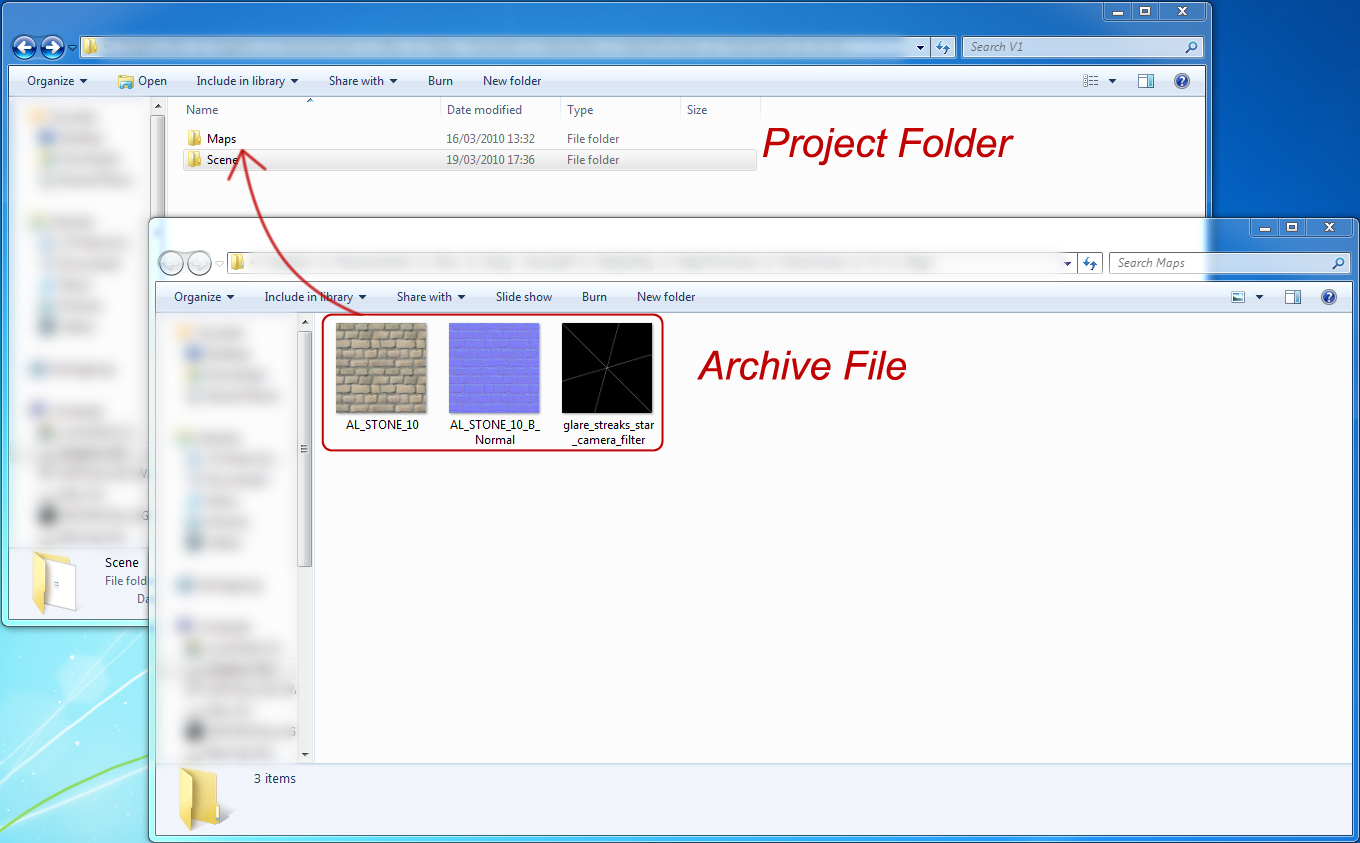The height and width of the screenshot is (843, 1360).
Task: Select AL_STONE_10 stone texture thumbnail
Action: [x=381, y=368]
